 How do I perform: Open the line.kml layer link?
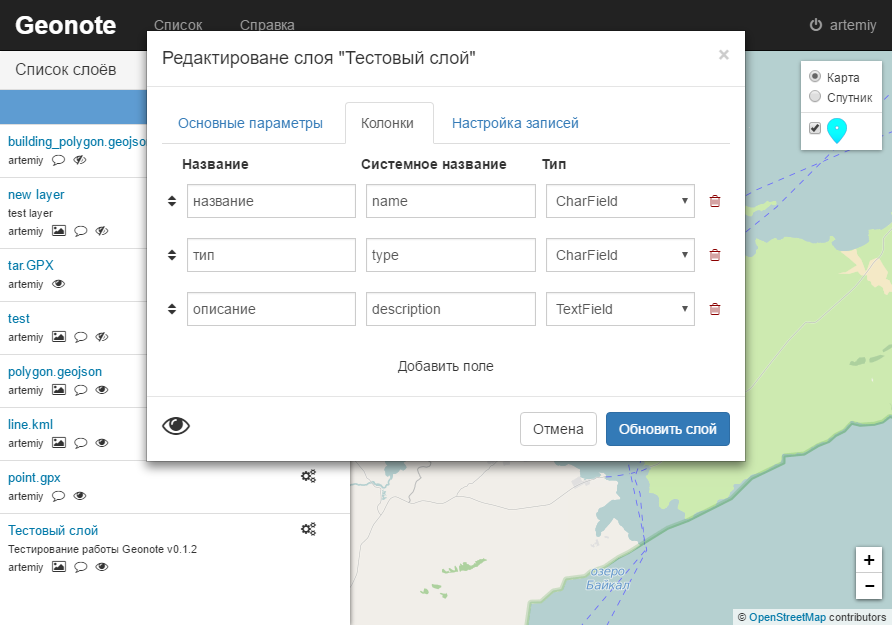(x=30, y=424)
